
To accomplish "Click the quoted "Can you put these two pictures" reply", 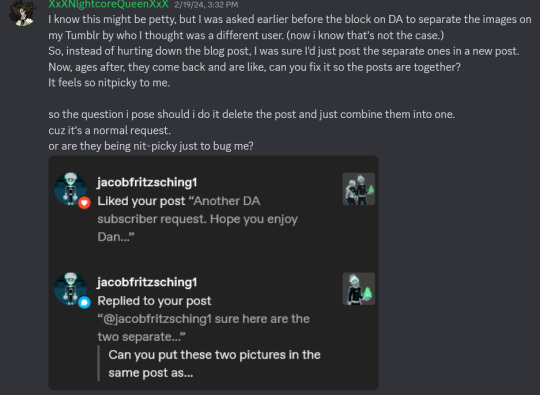I will point(215,364).
